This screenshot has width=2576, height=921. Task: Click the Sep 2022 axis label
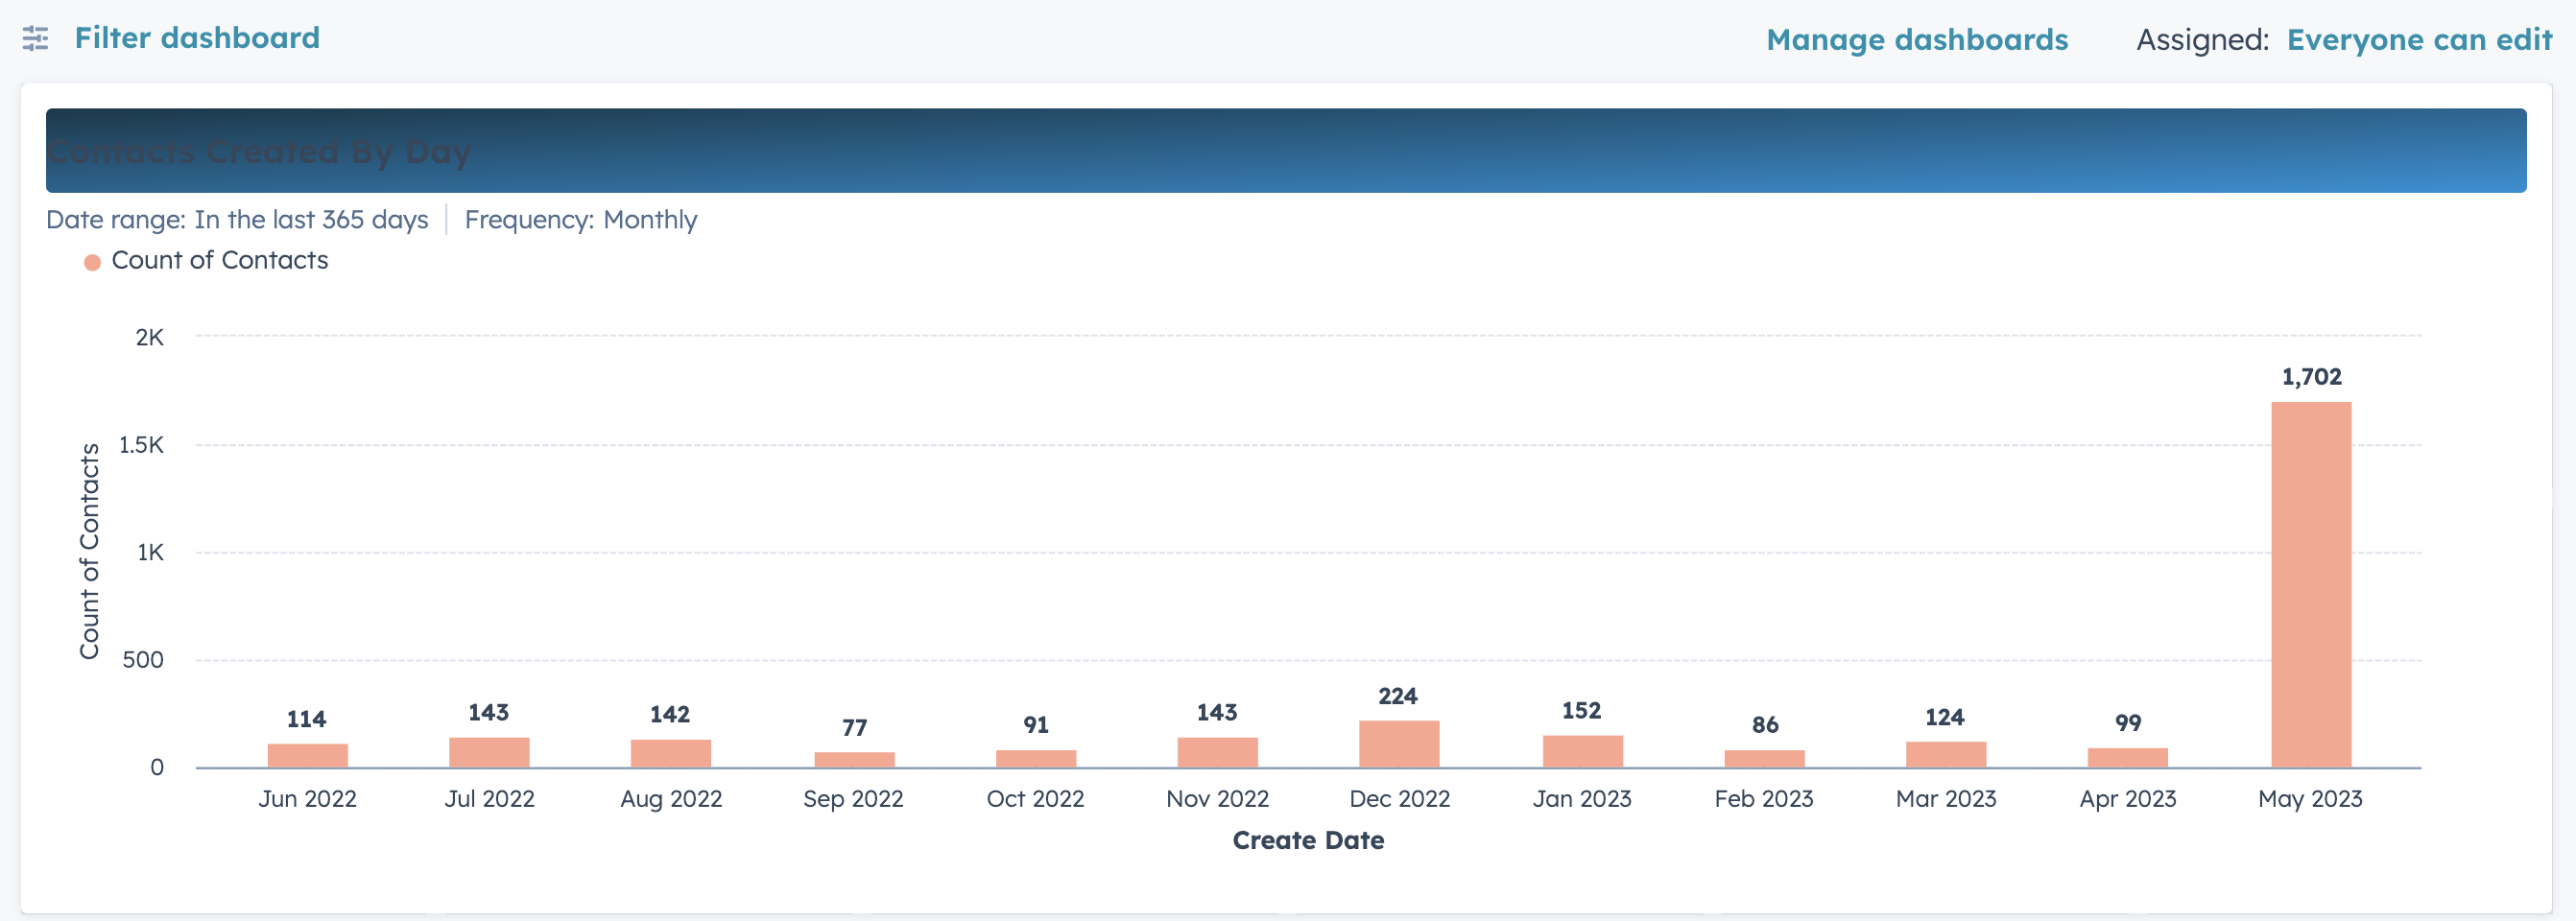pos(853,799)
